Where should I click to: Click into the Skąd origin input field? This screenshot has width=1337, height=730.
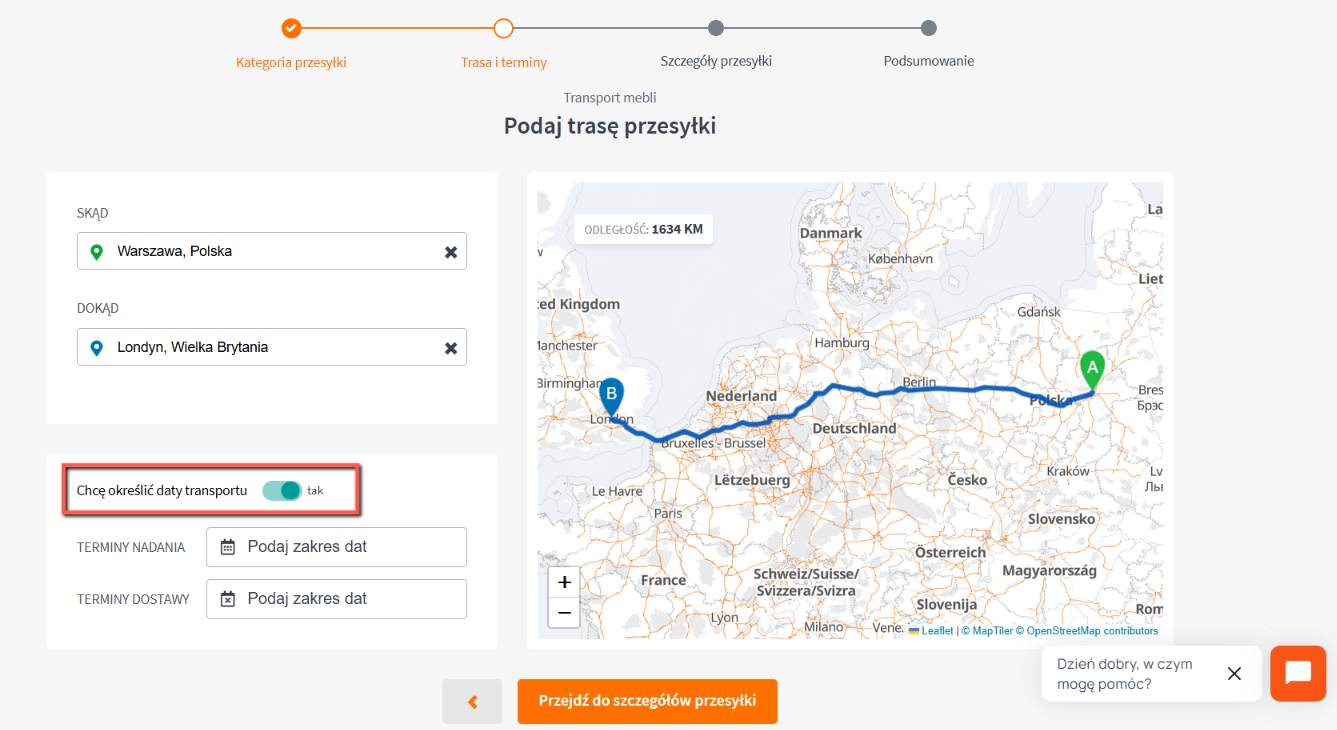pos(270,252)
